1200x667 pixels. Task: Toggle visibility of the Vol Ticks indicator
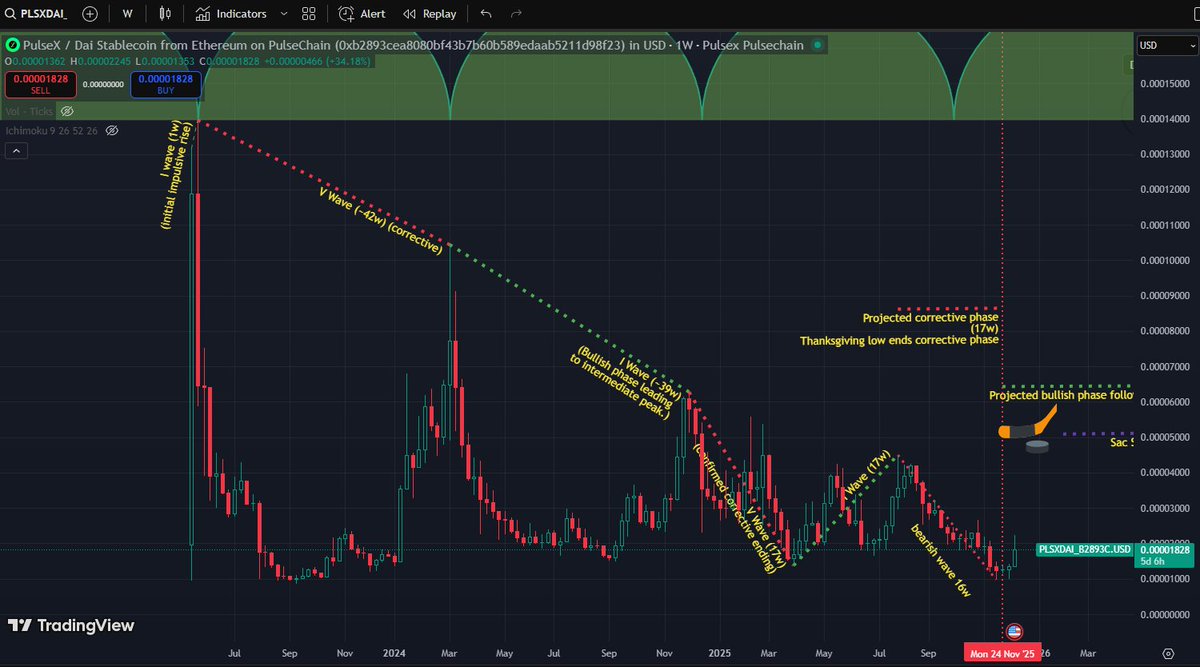(67, 111)
